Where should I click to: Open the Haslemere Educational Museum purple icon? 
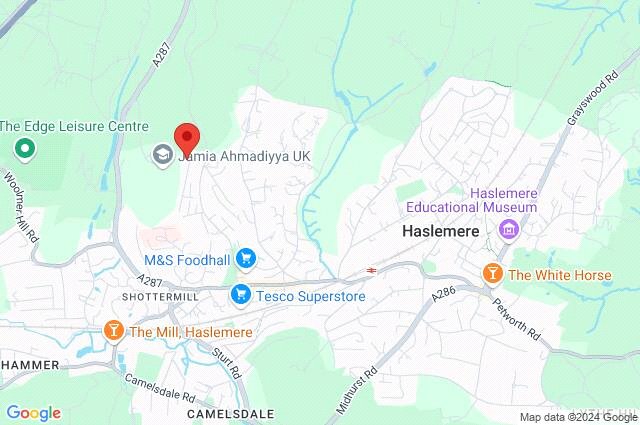pyautogui.click(x=509, y=230)
